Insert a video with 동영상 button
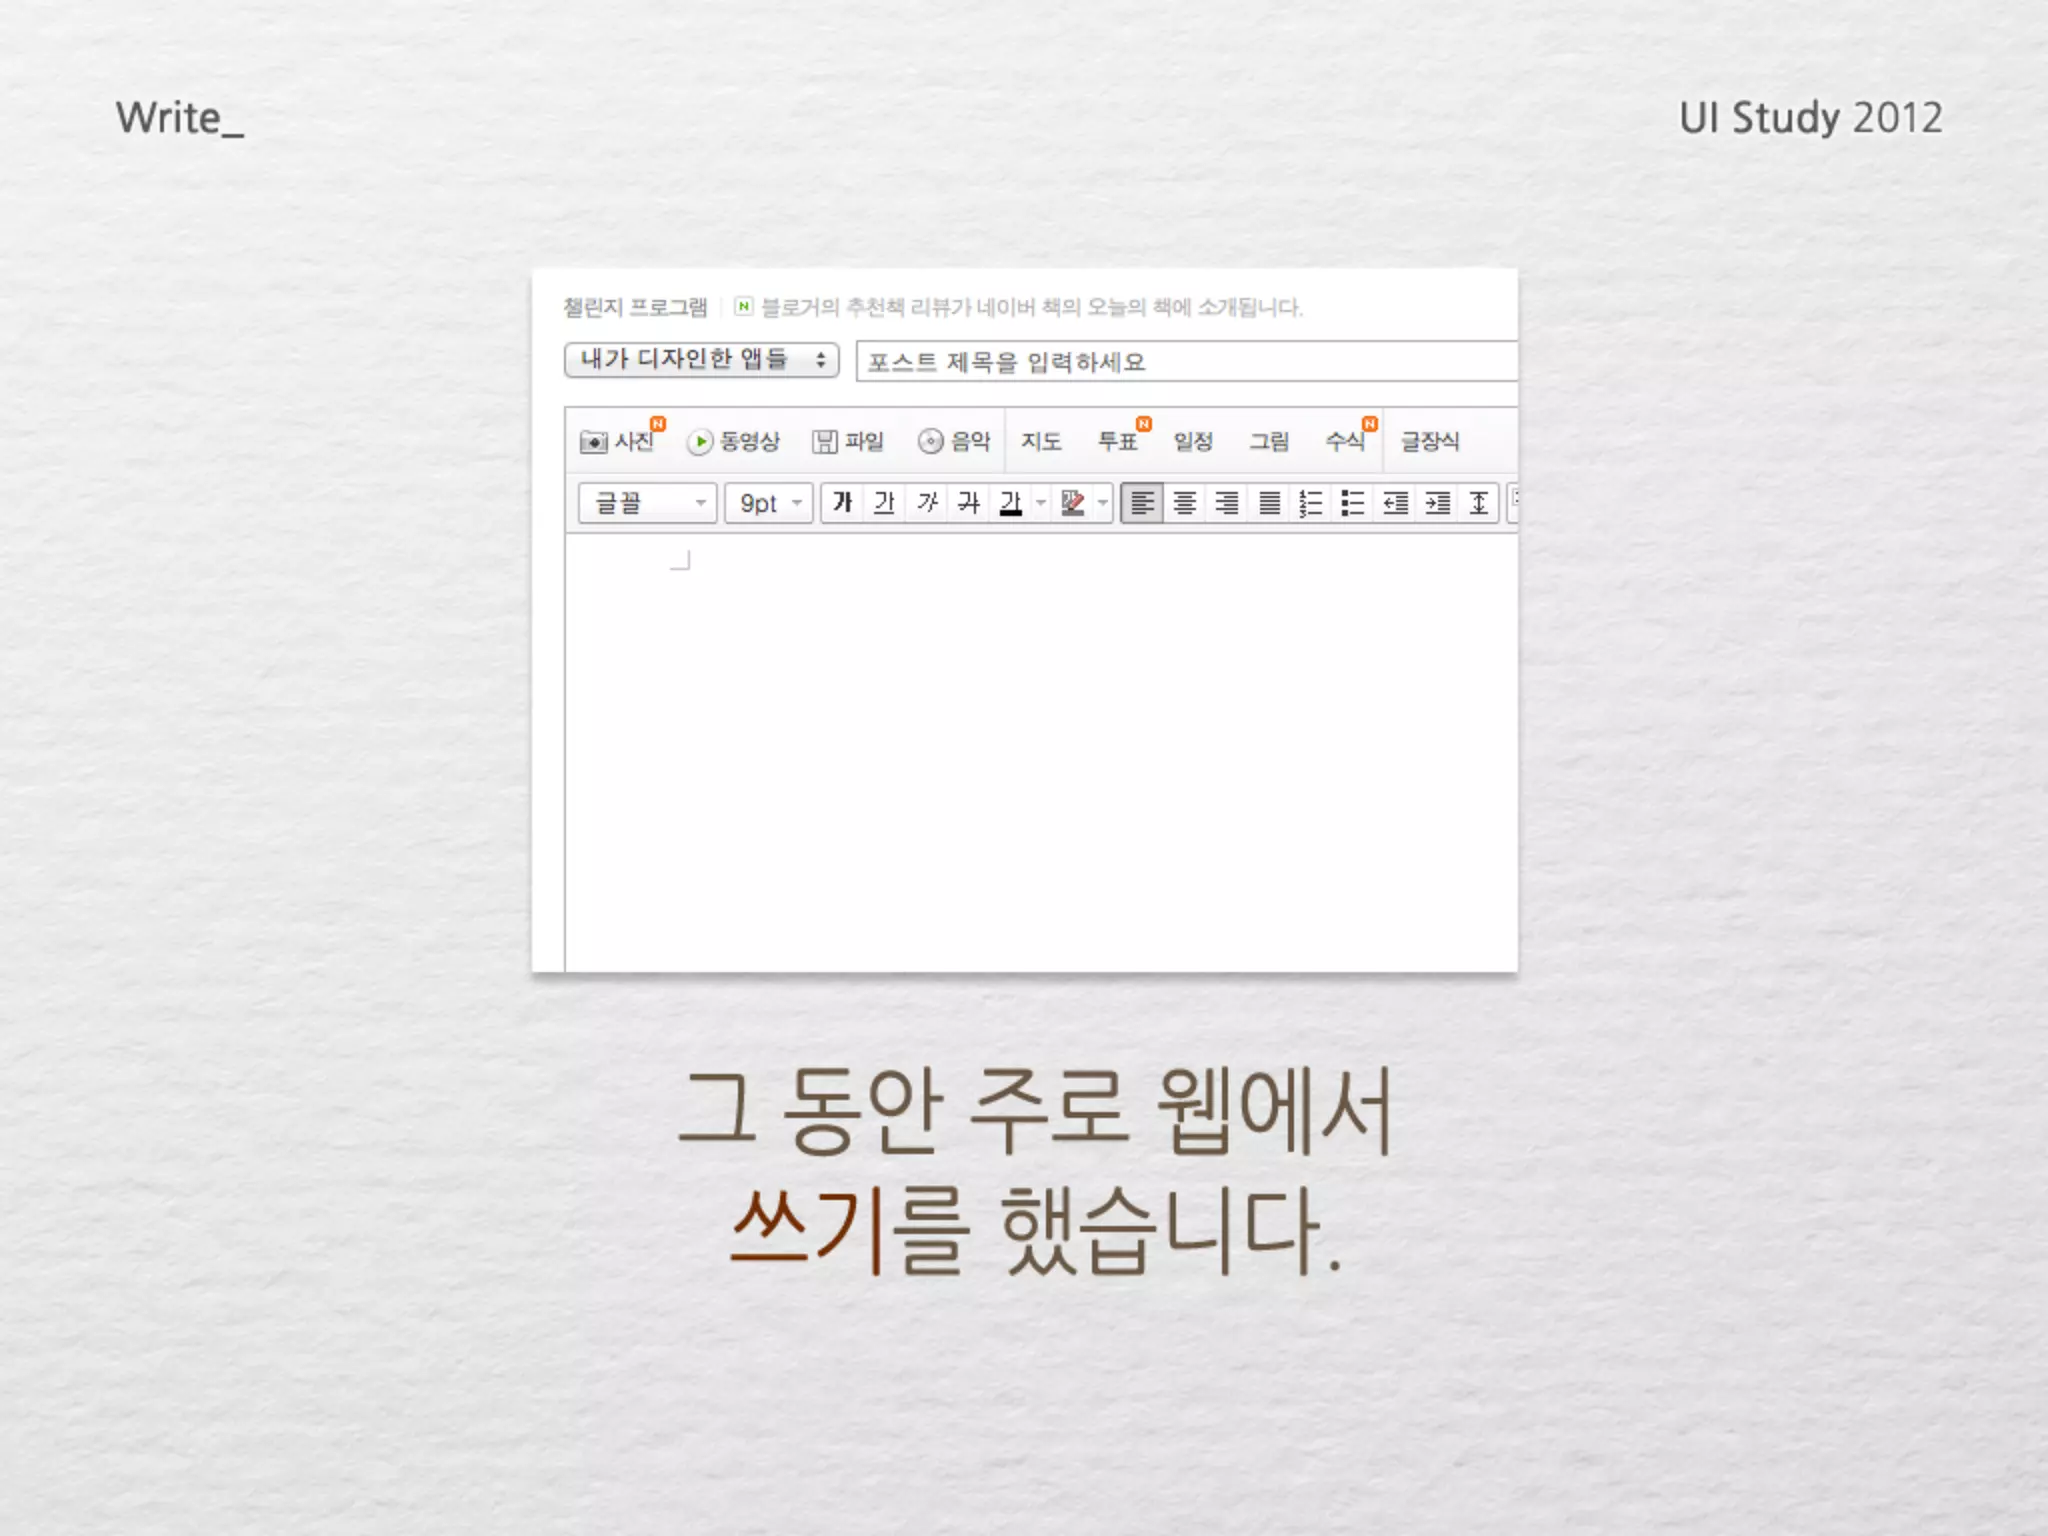The image size is (2048, 1536). (733, 441)
